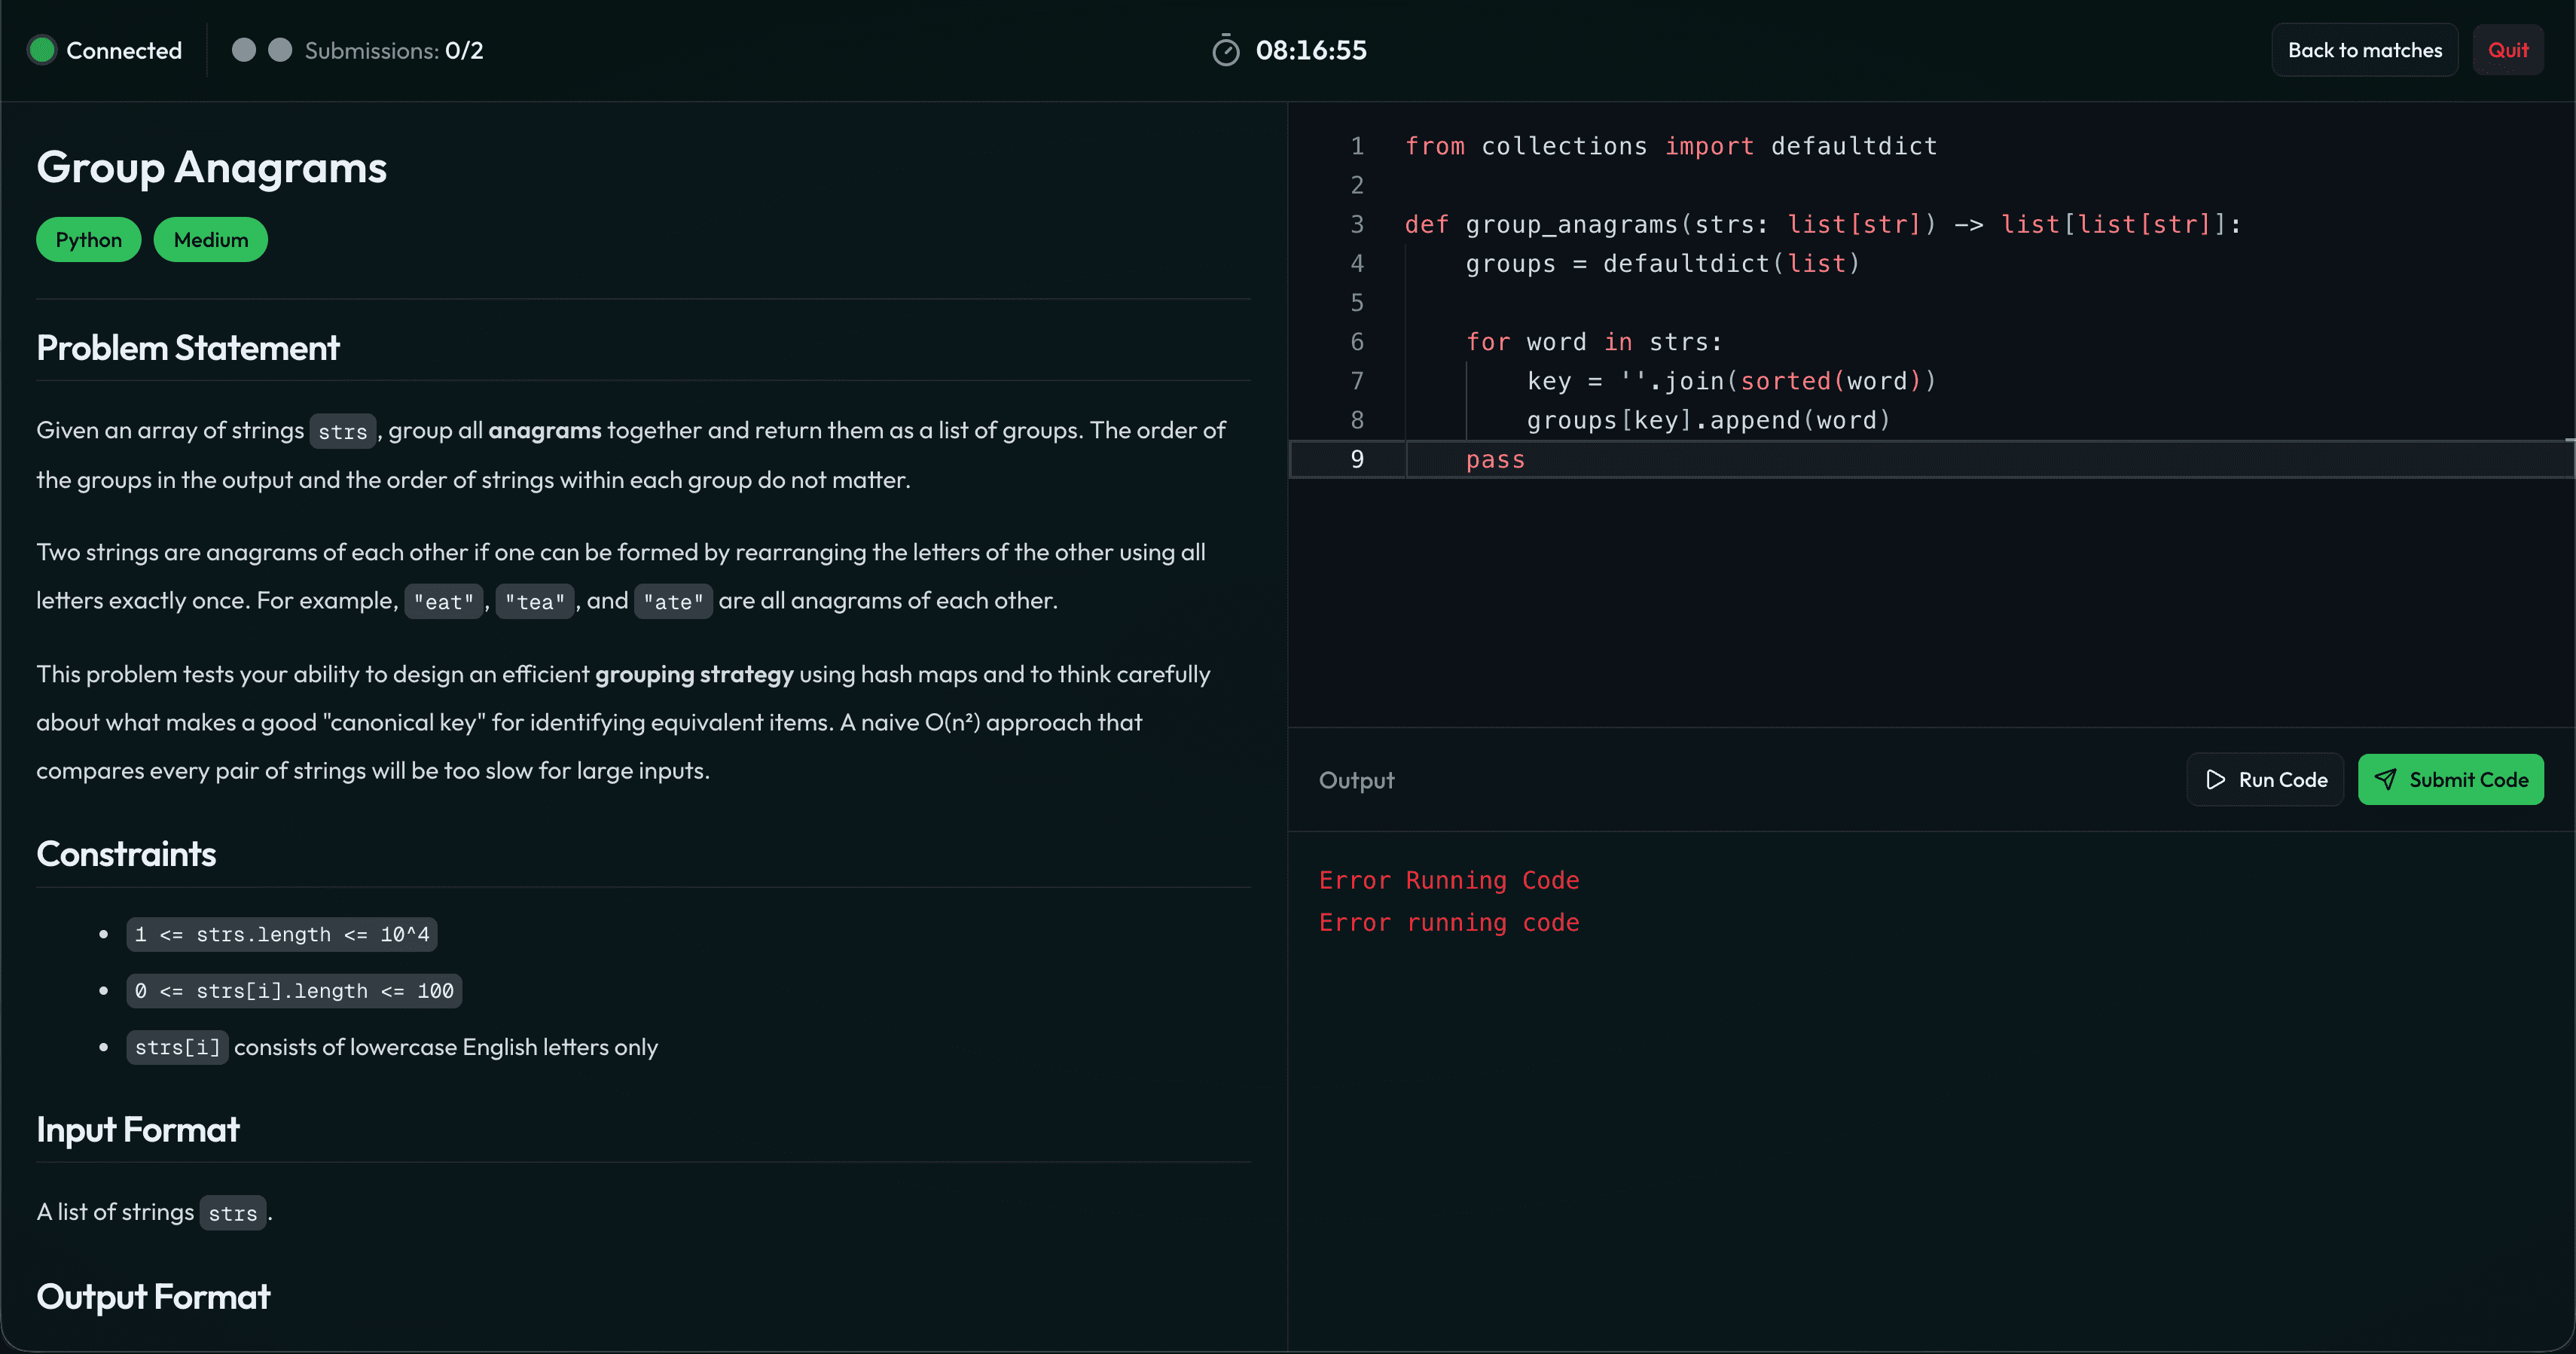Submit the code solution
This screenshot has width=2576, height=1354.
point(2450,779)
